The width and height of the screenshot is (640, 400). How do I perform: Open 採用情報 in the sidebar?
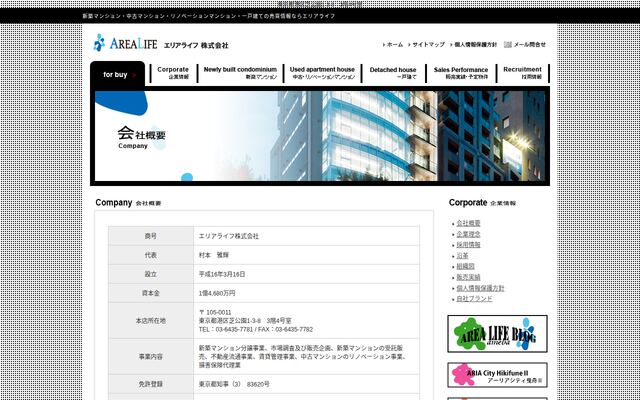click(x=468, y=245)
